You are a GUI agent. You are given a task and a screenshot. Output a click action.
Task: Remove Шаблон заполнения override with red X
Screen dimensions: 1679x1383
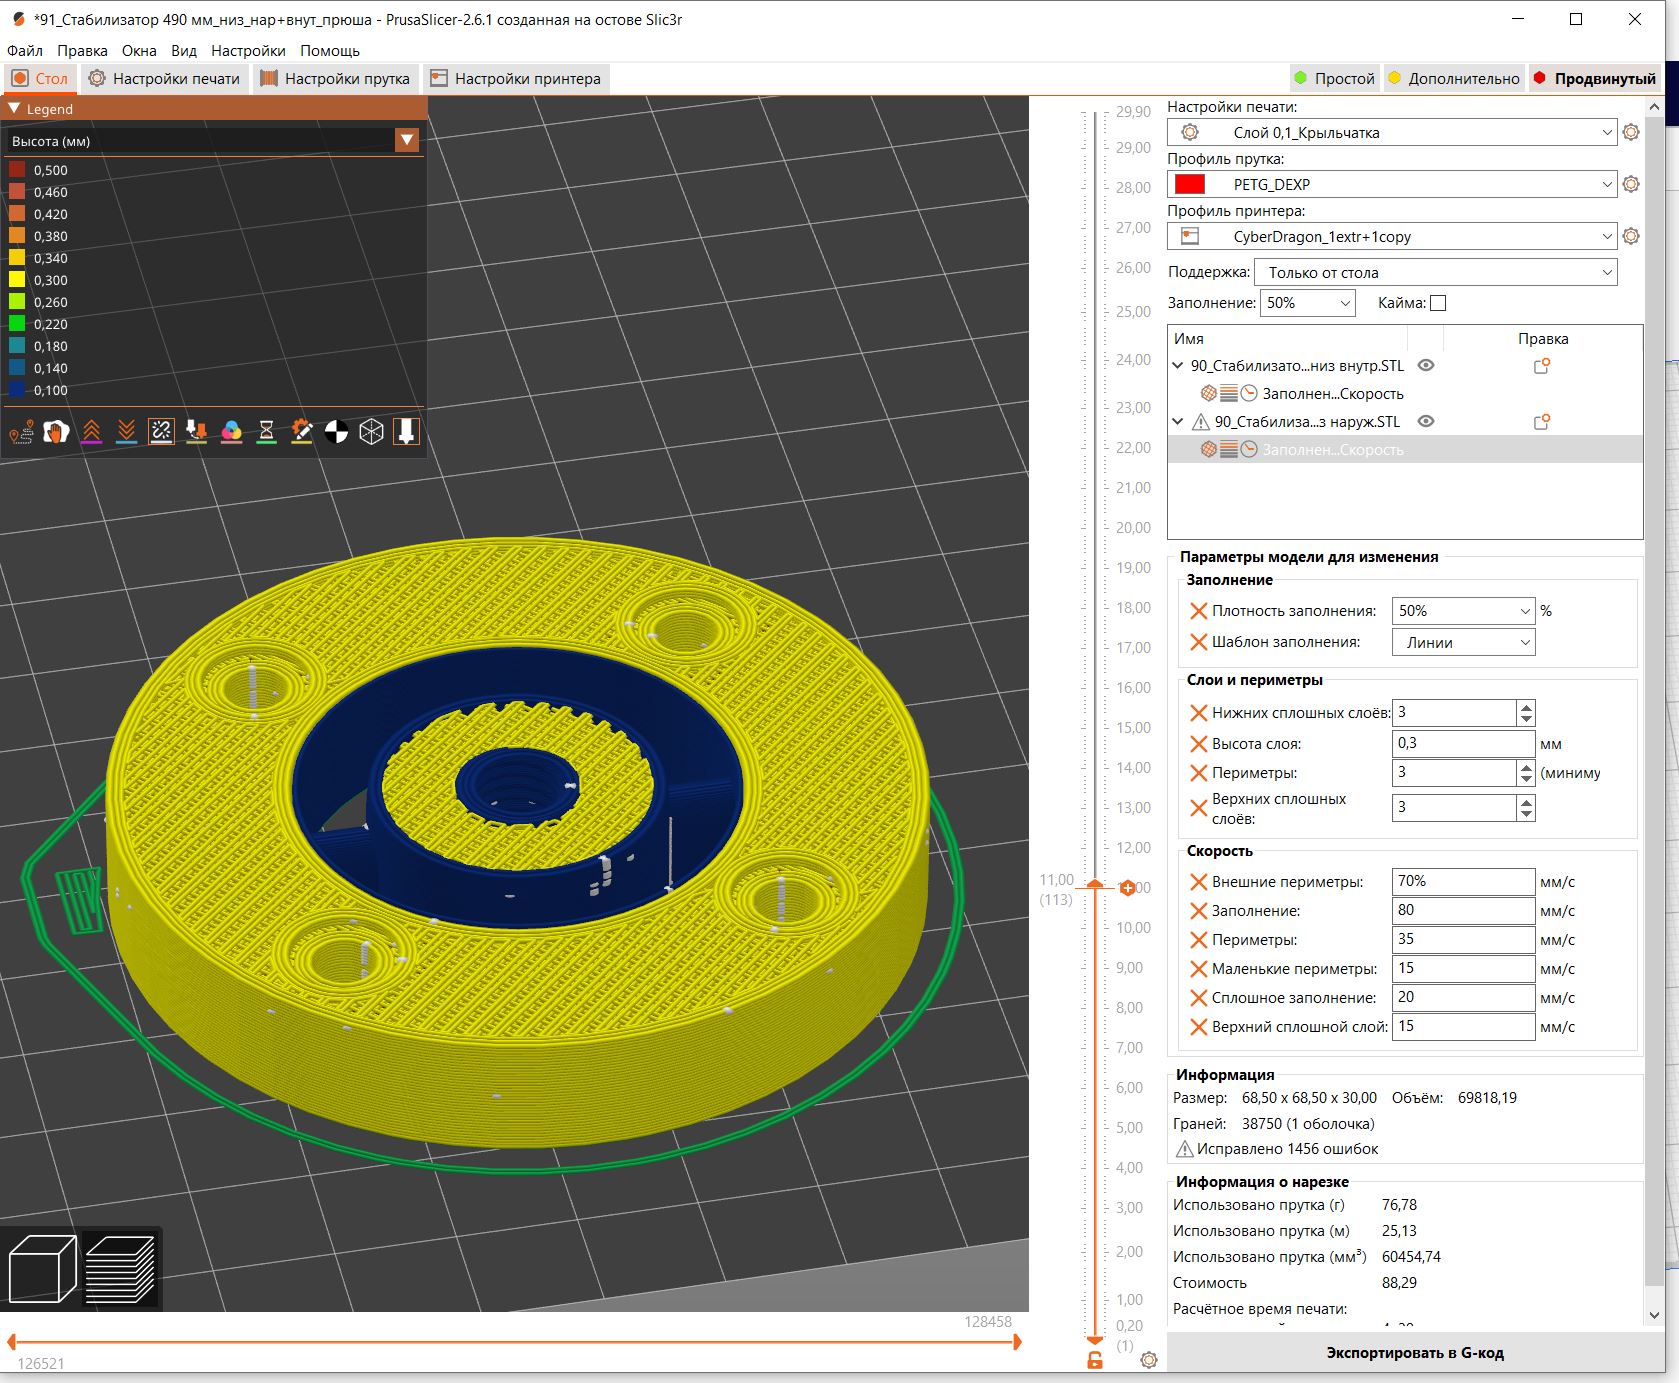pyautogui.click(x=1198, y=642)
